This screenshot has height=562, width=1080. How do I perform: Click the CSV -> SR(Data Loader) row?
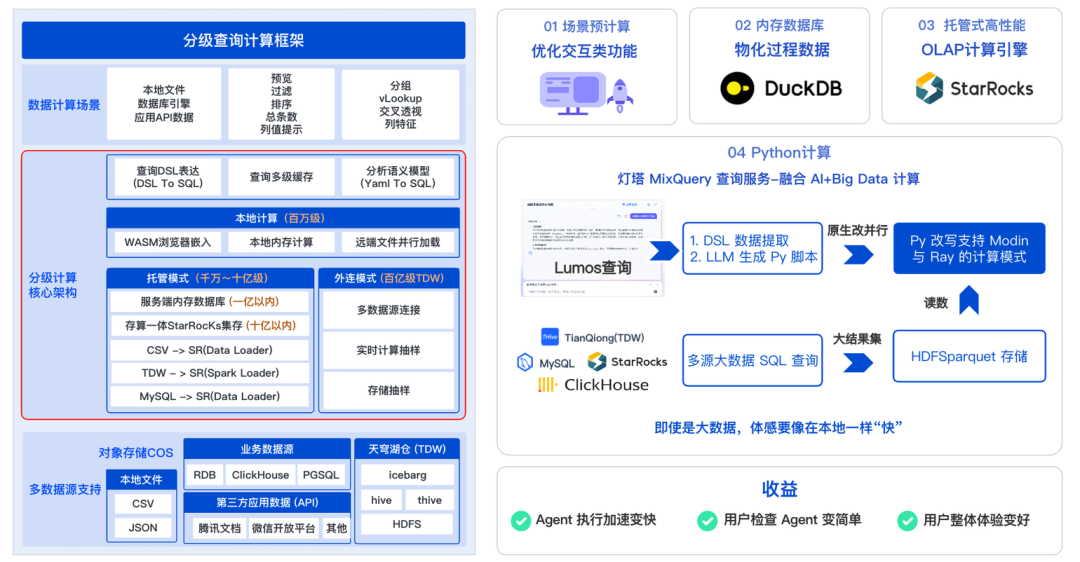[209, 350]
